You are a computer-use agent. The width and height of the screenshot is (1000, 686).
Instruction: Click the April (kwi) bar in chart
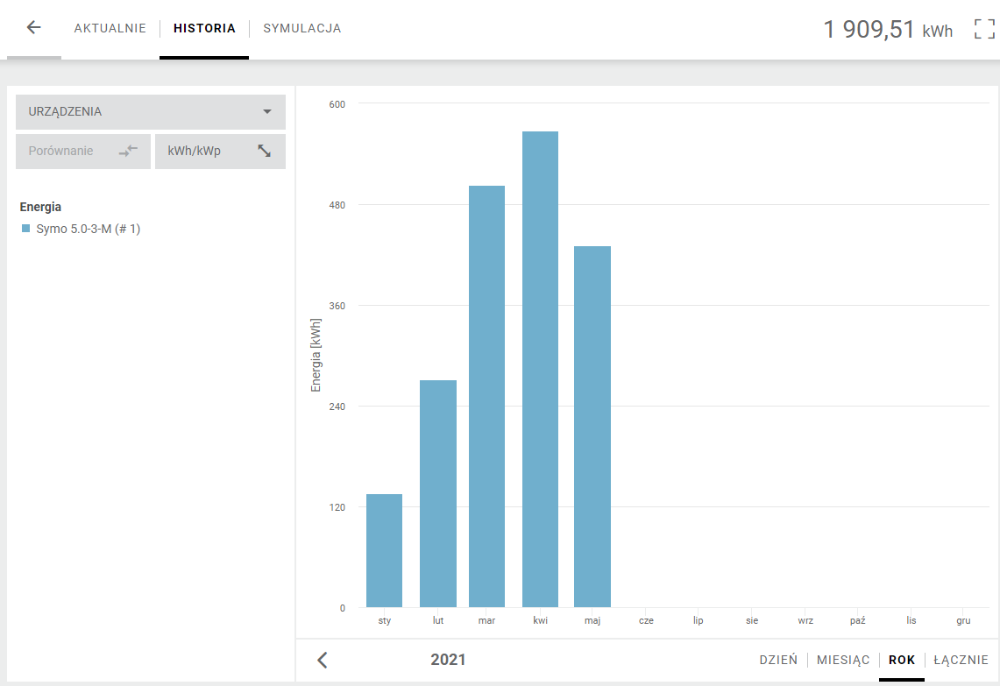[x=540, y=369]
